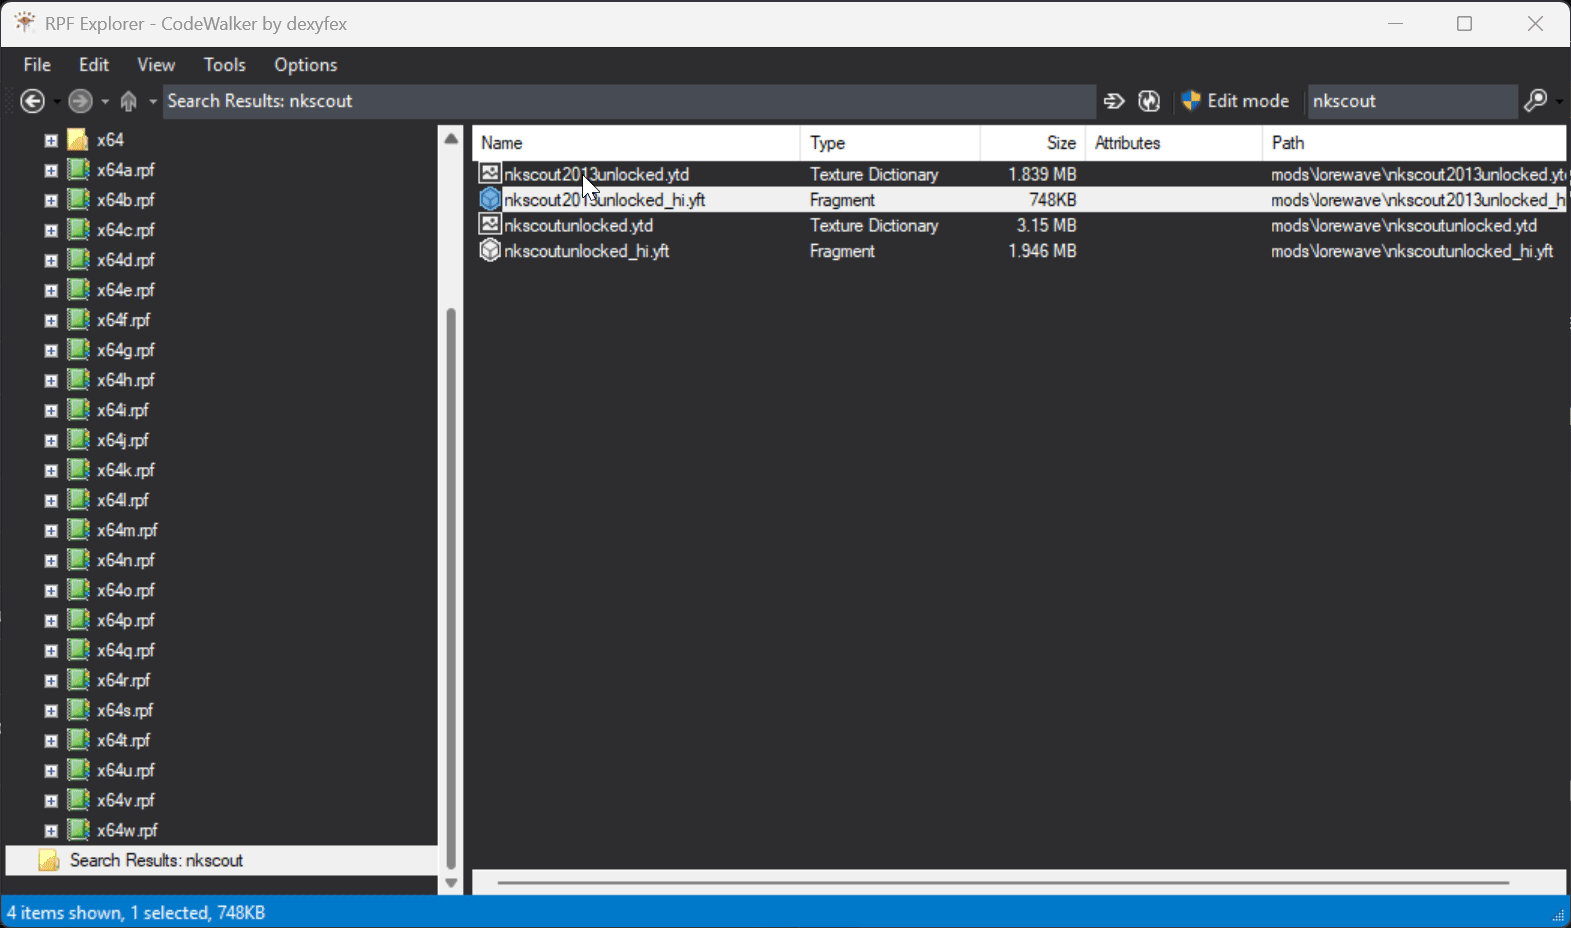The height and width of the screenshot is (928, 1571).
Task: Click the x64d.rpf archive icon
Action: (x=78, y=259)
